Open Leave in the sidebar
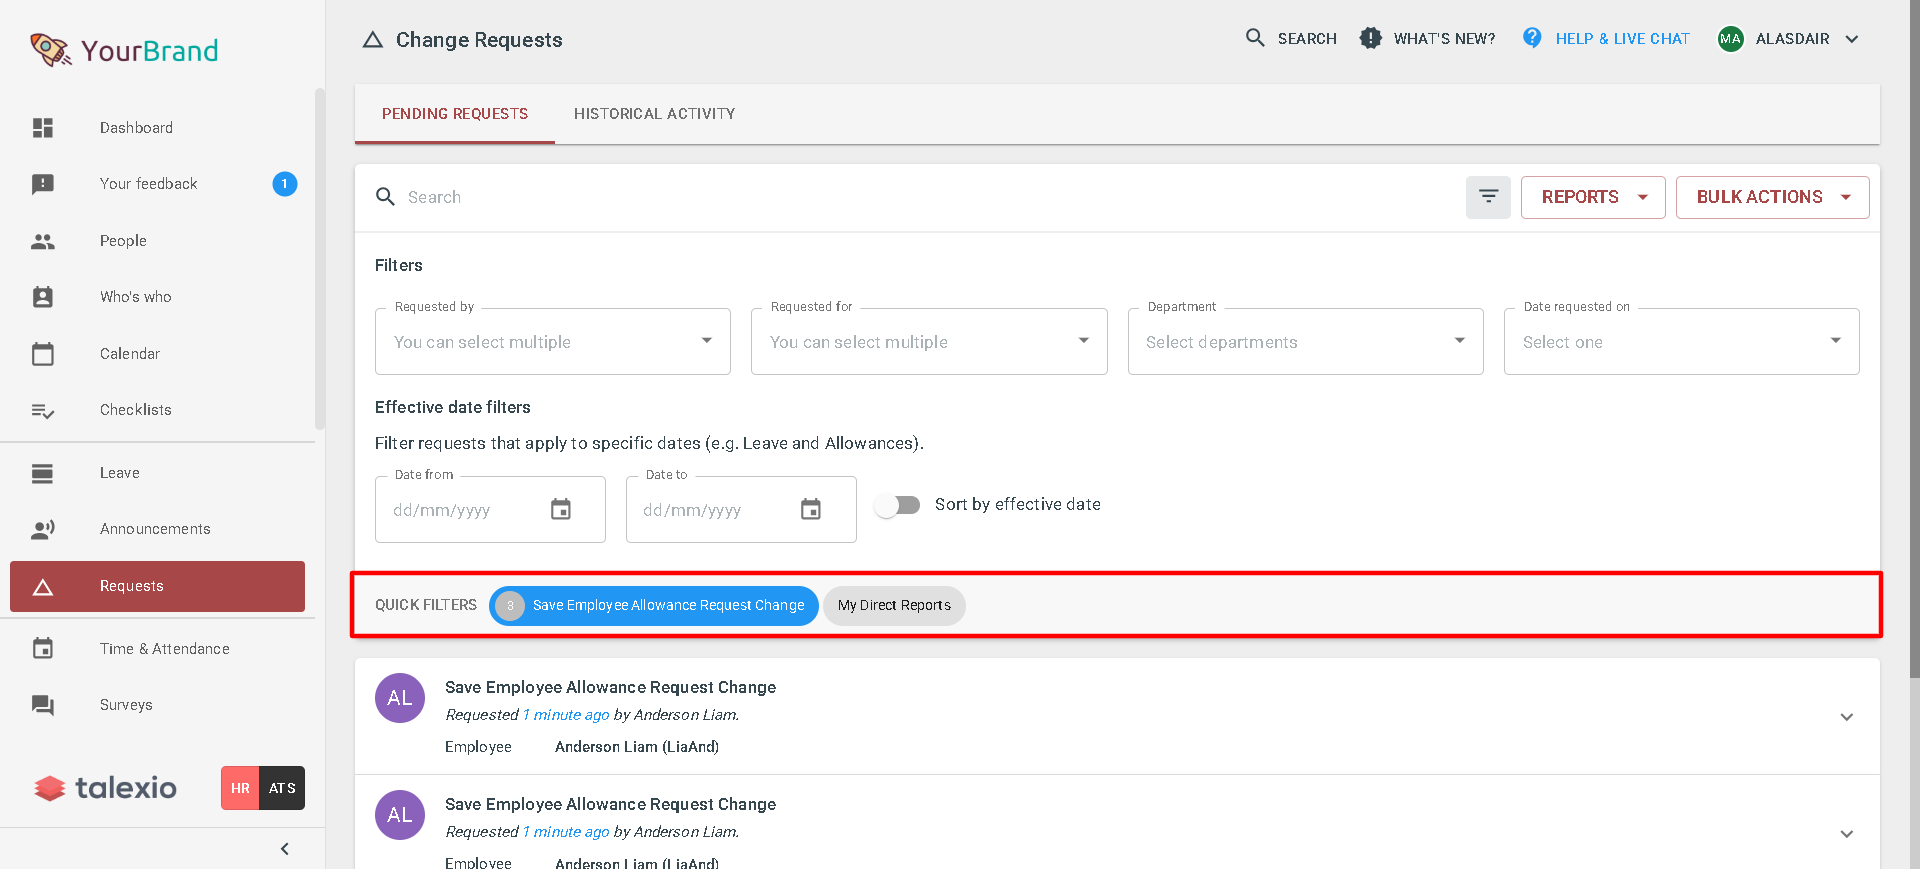The width and height of the screenshot is (1920, 869). coord(120,473)
